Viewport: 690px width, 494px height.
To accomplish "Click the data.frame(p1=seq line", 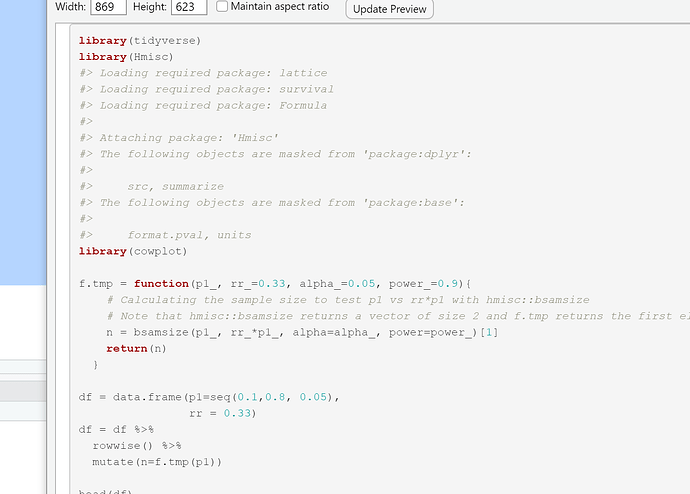I will (x=209, y=397).
